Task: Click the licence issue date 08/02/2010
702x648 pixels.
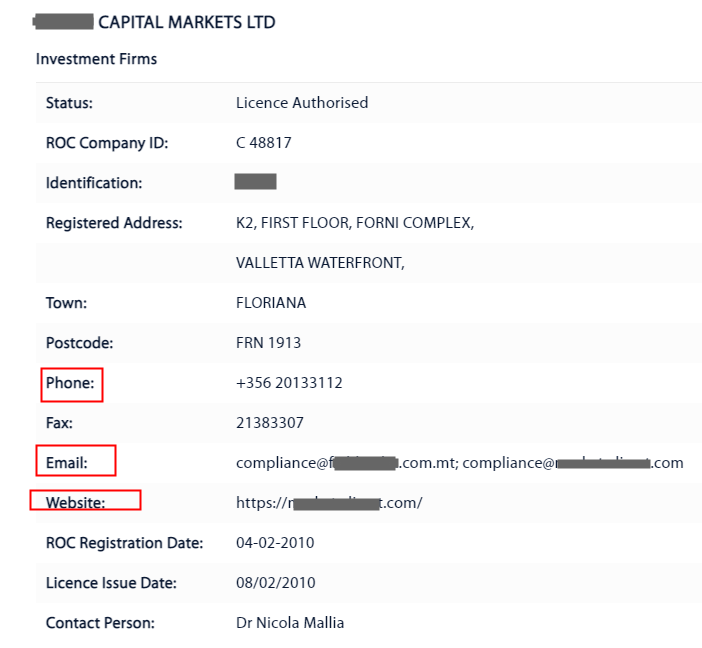Action: click(x=275, y=583)
